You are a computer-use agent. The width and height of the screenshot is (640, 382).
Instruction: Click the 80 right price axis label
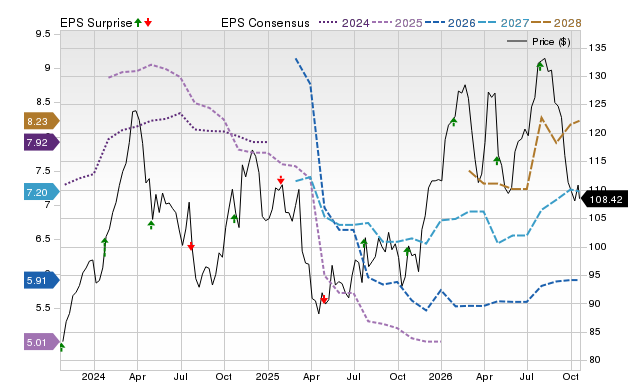(595, 360)
